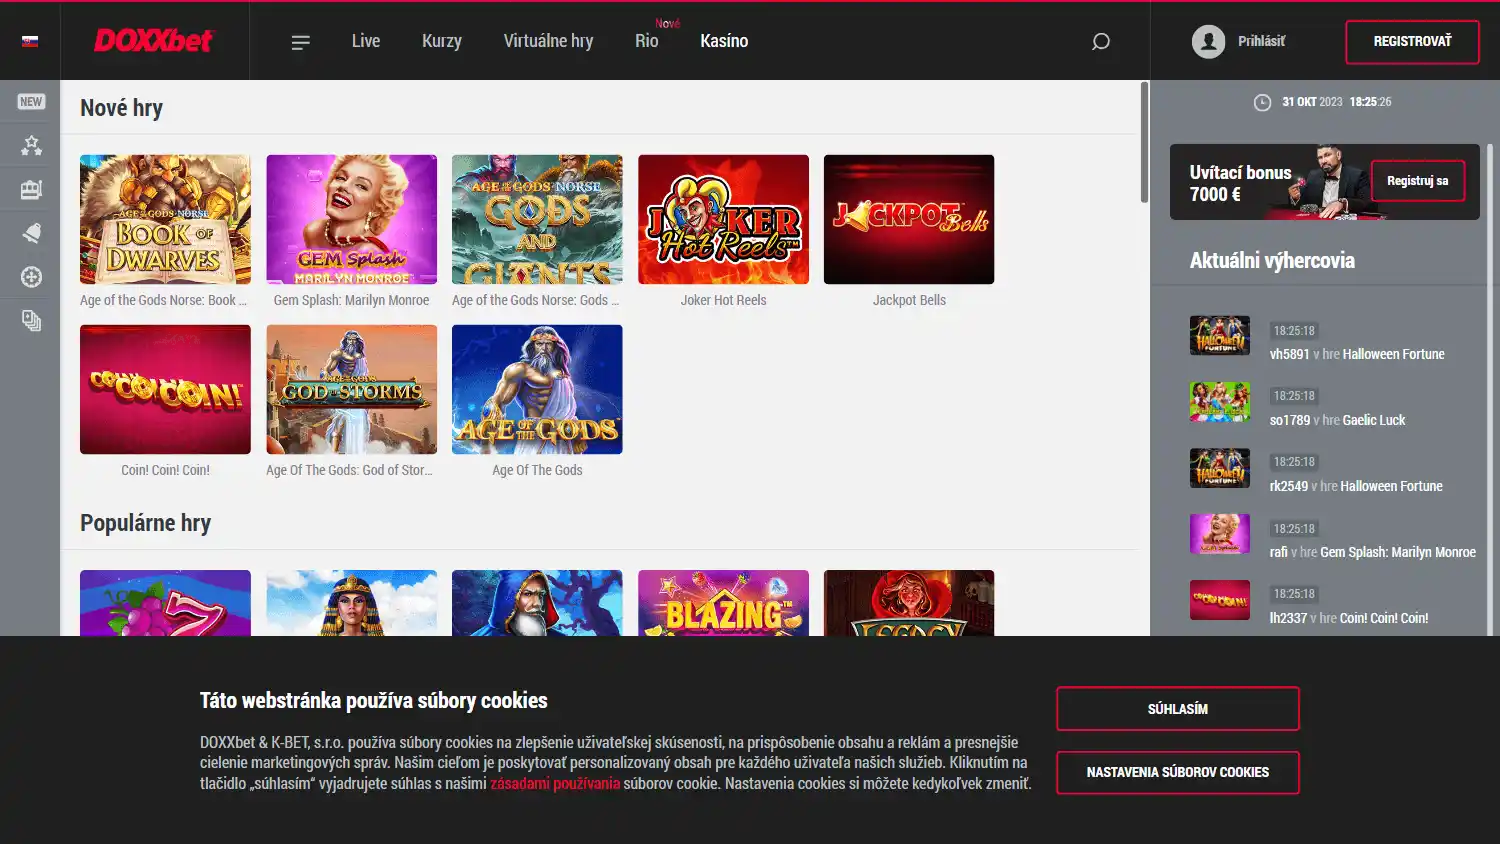
Task: Open so1789 Gaelic Luck winner thumbnail
Action: pos(1219,402)
